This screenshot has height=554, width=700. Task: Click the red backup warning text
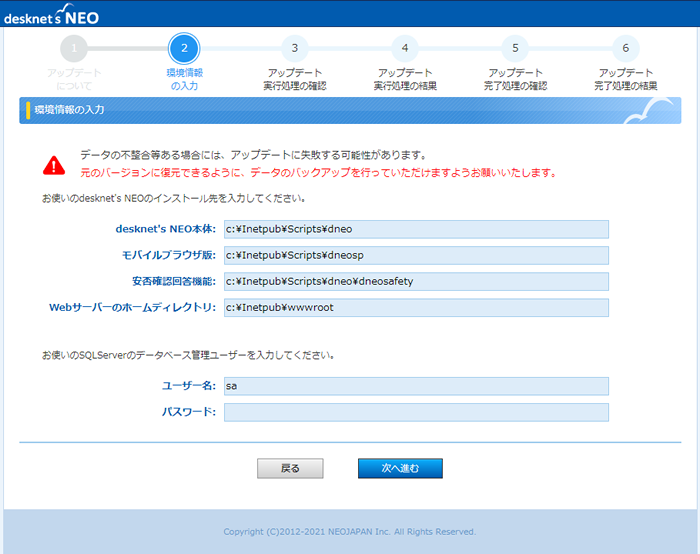(x=318, y=173)
